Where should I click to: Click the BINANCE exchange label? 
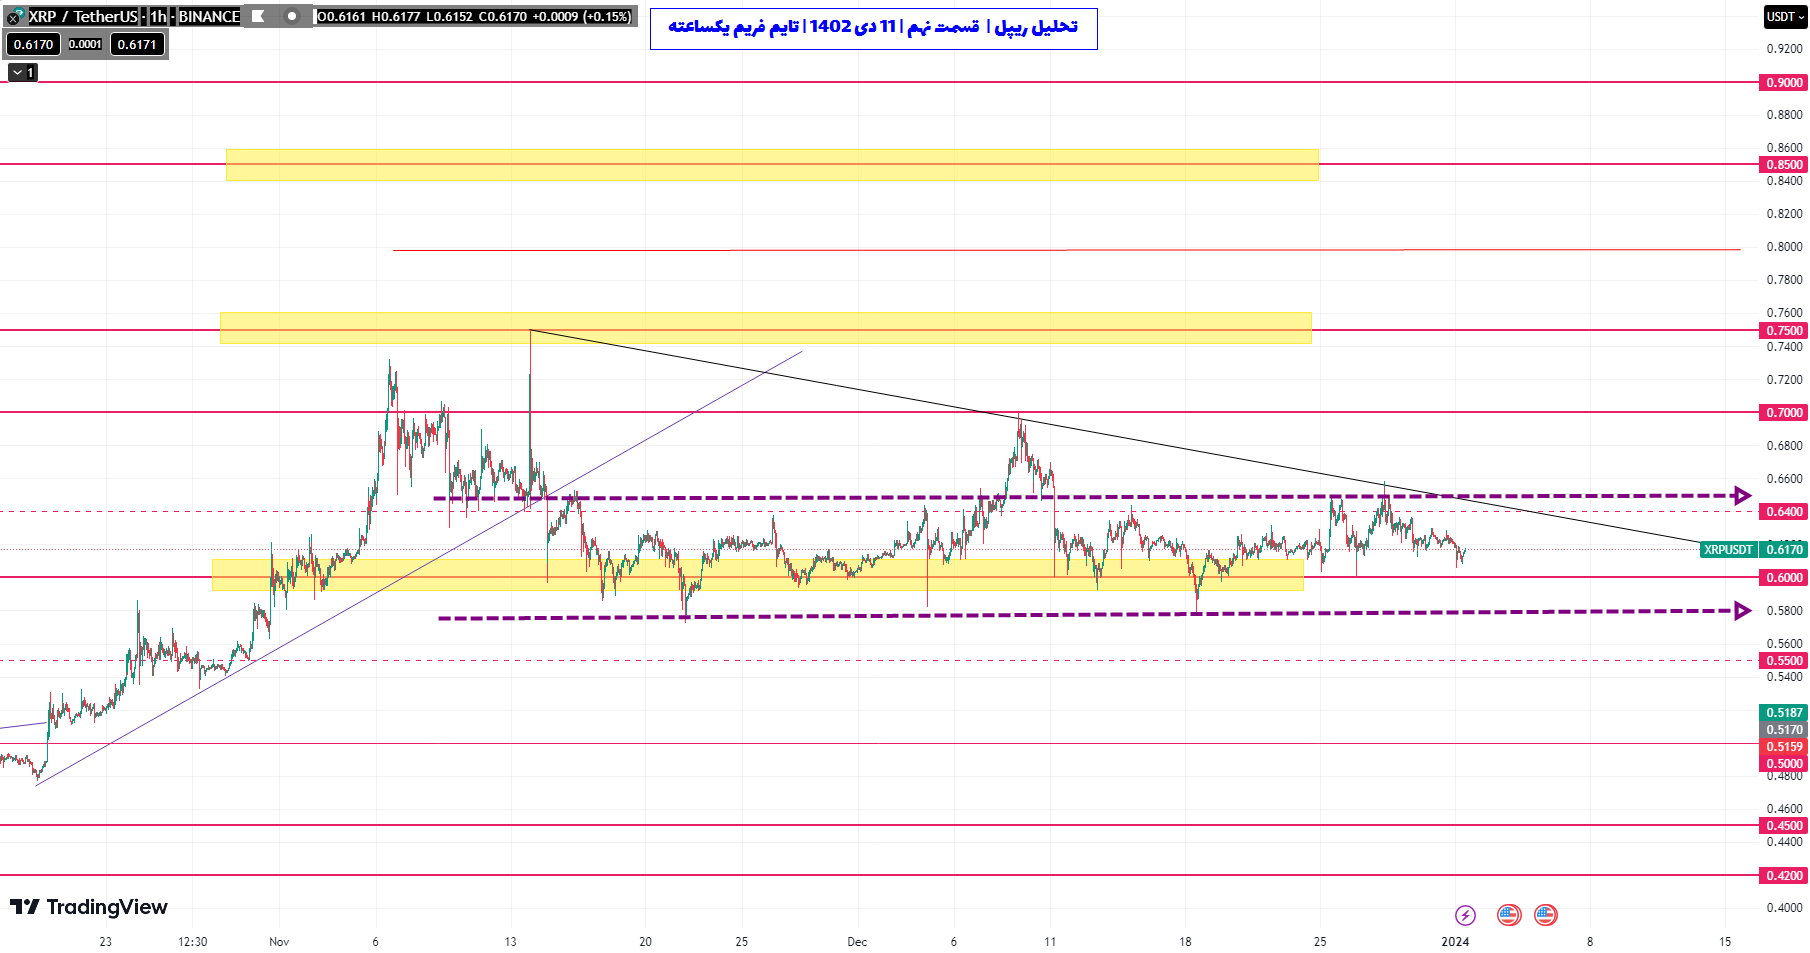click(x=209, y=16)
